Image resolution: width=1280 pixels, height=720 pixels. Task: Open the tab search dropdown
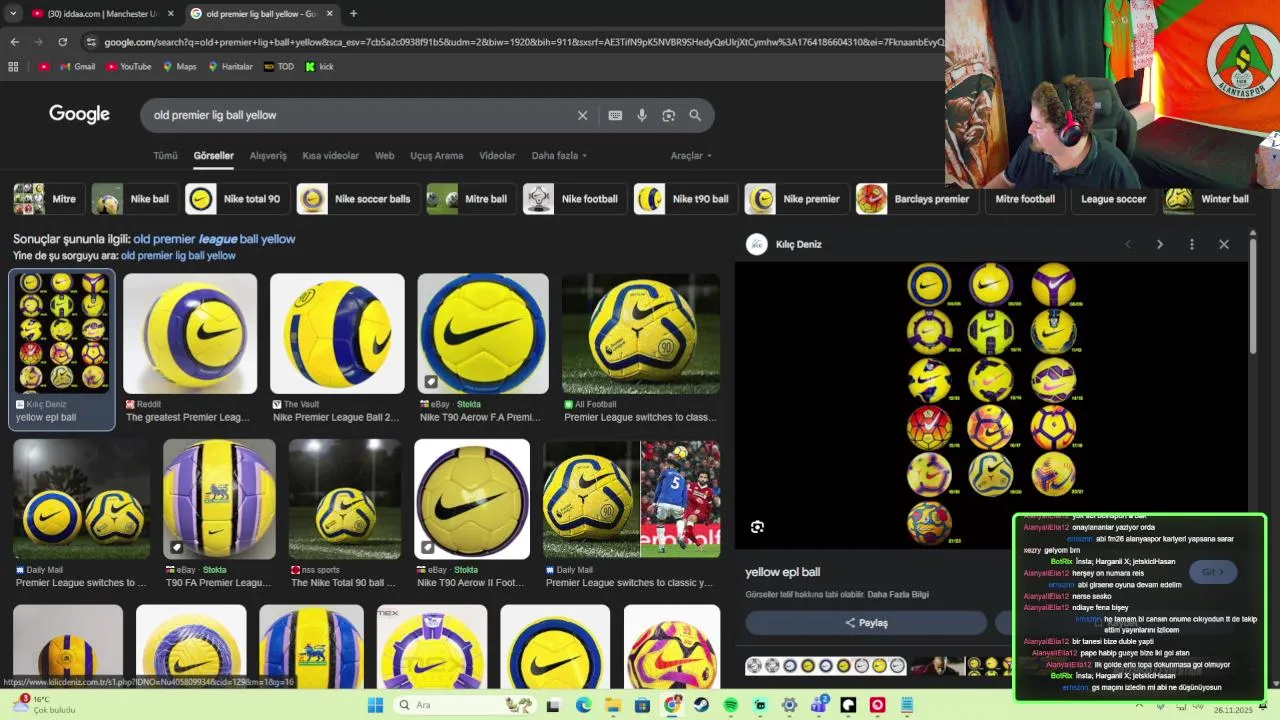[x=12, y=14]
